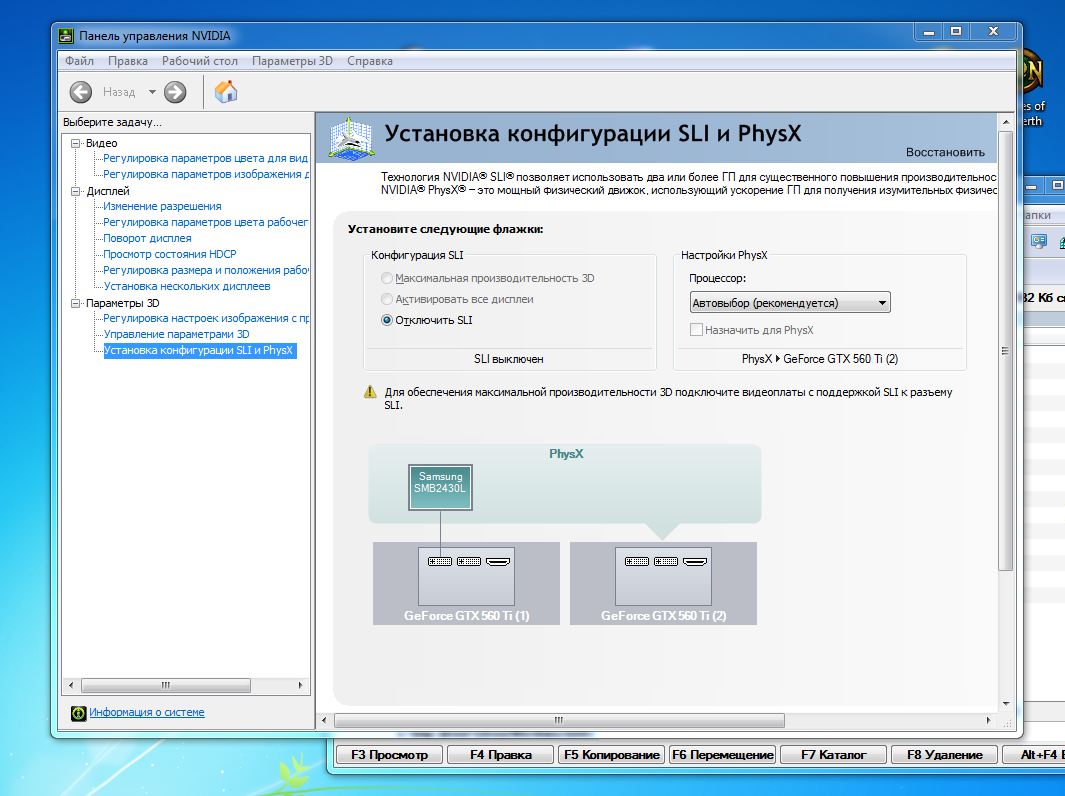The width and height of the screenshot is (1065, 796).
Task: Click 'F6 Перемещение' button in file manager
Action: (x=722, y=755)
